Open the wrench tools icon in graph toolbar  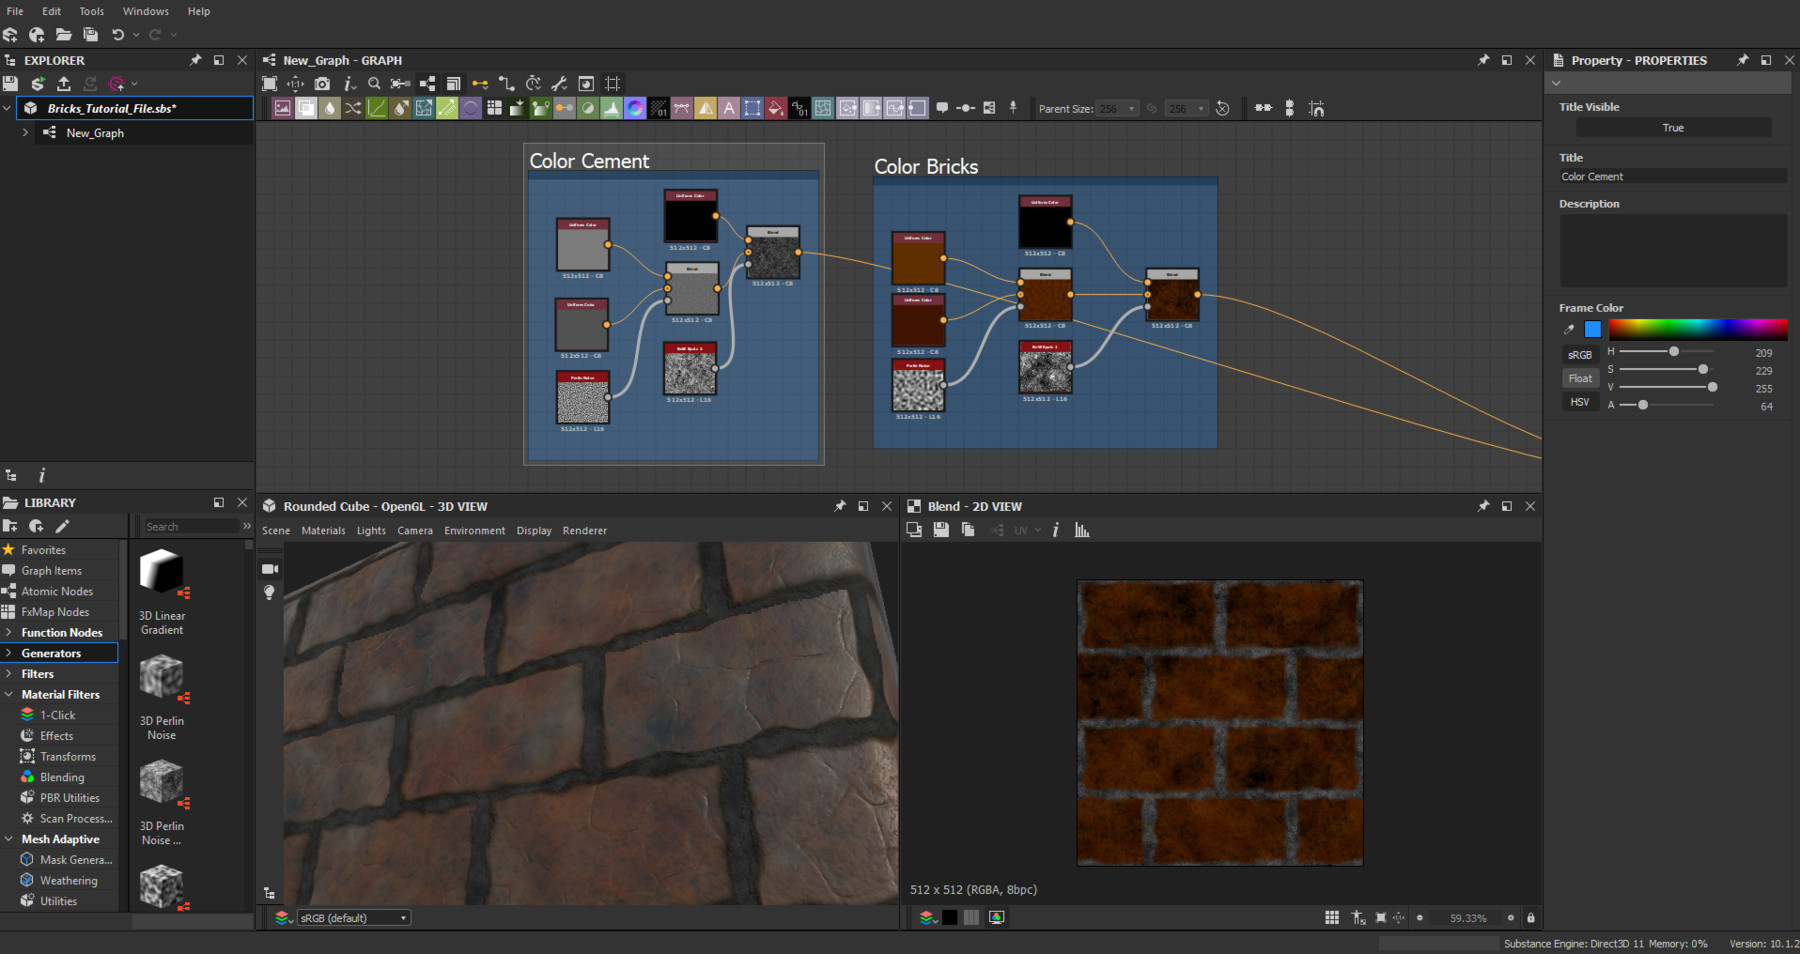[560, 84]
